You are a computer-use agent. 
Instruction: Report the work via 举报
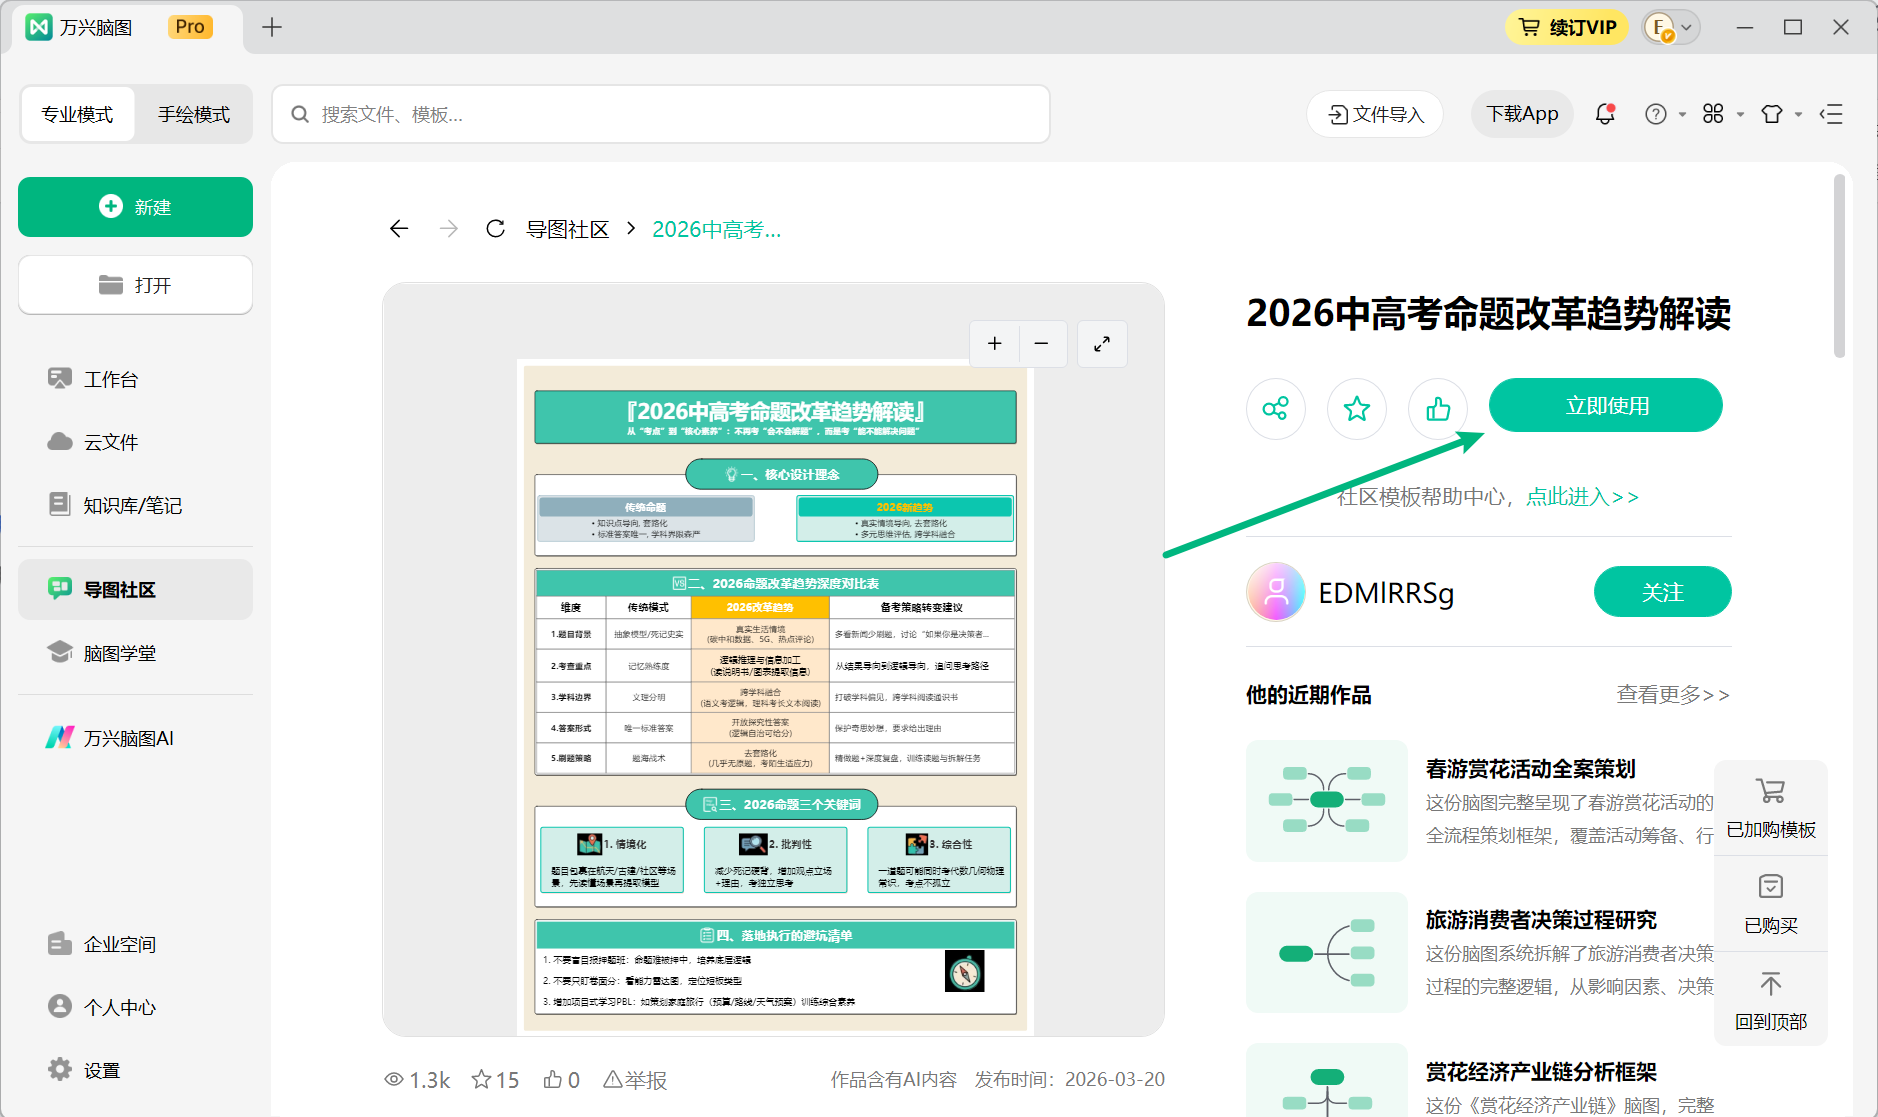point(635,1080)
